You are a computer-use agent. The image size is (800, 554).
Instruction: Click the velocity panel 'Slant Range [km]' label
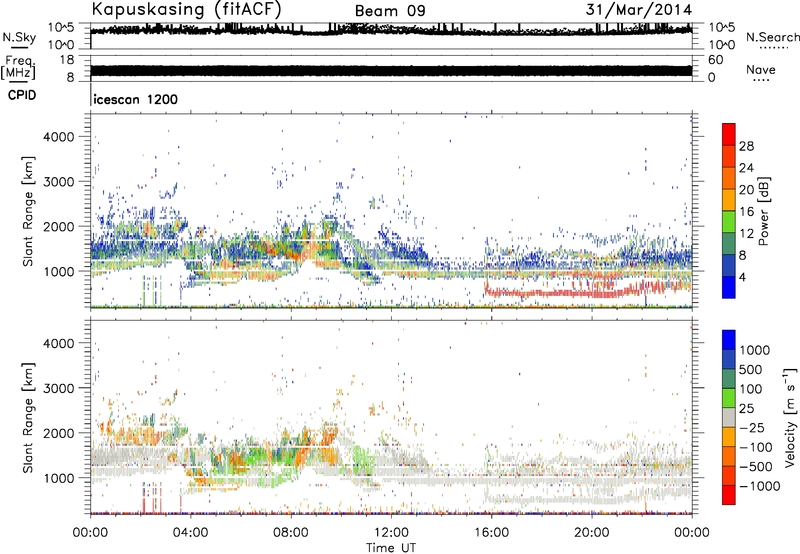tap(28, 418)
